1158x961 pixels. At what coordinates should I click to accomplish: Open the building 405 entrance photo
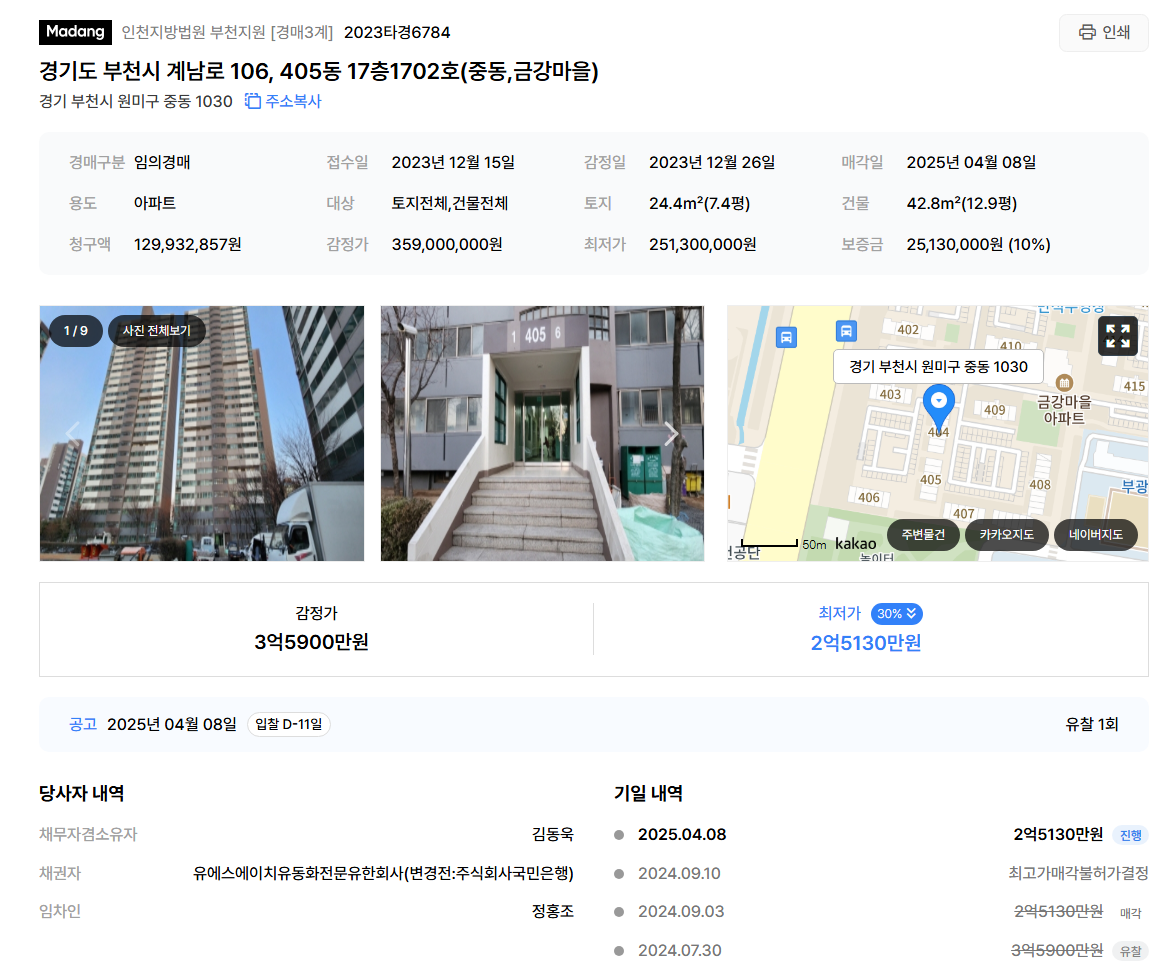542,434
